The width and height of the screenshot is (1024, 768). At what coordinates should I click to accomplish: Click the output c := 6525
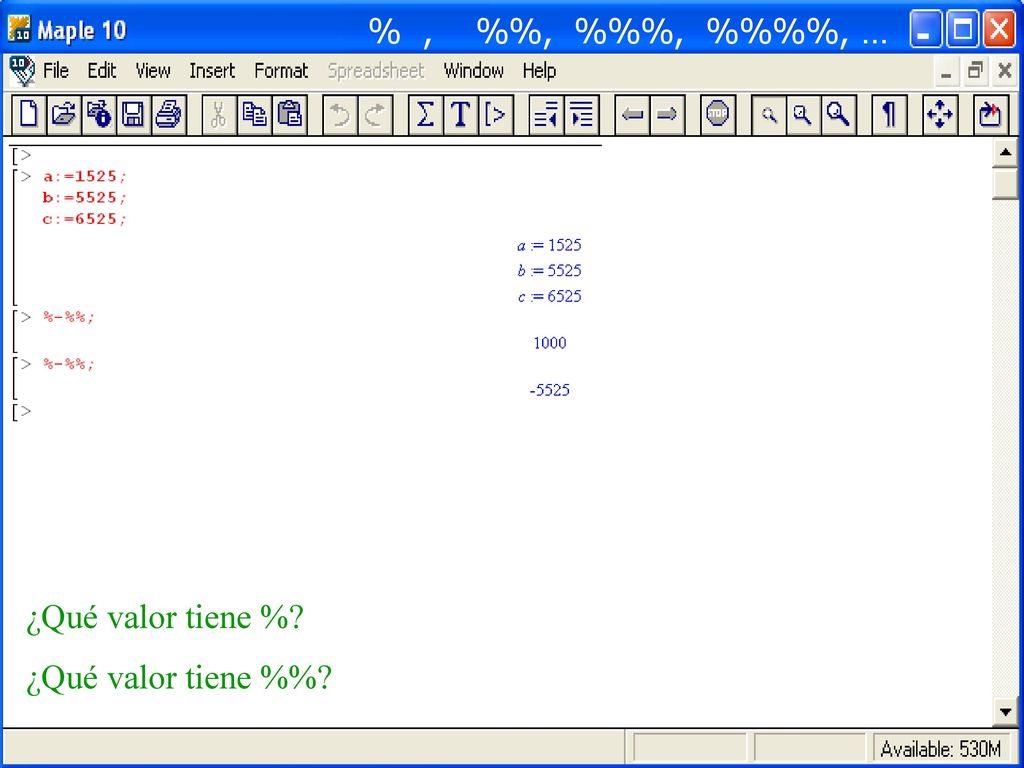click(549, 296)
